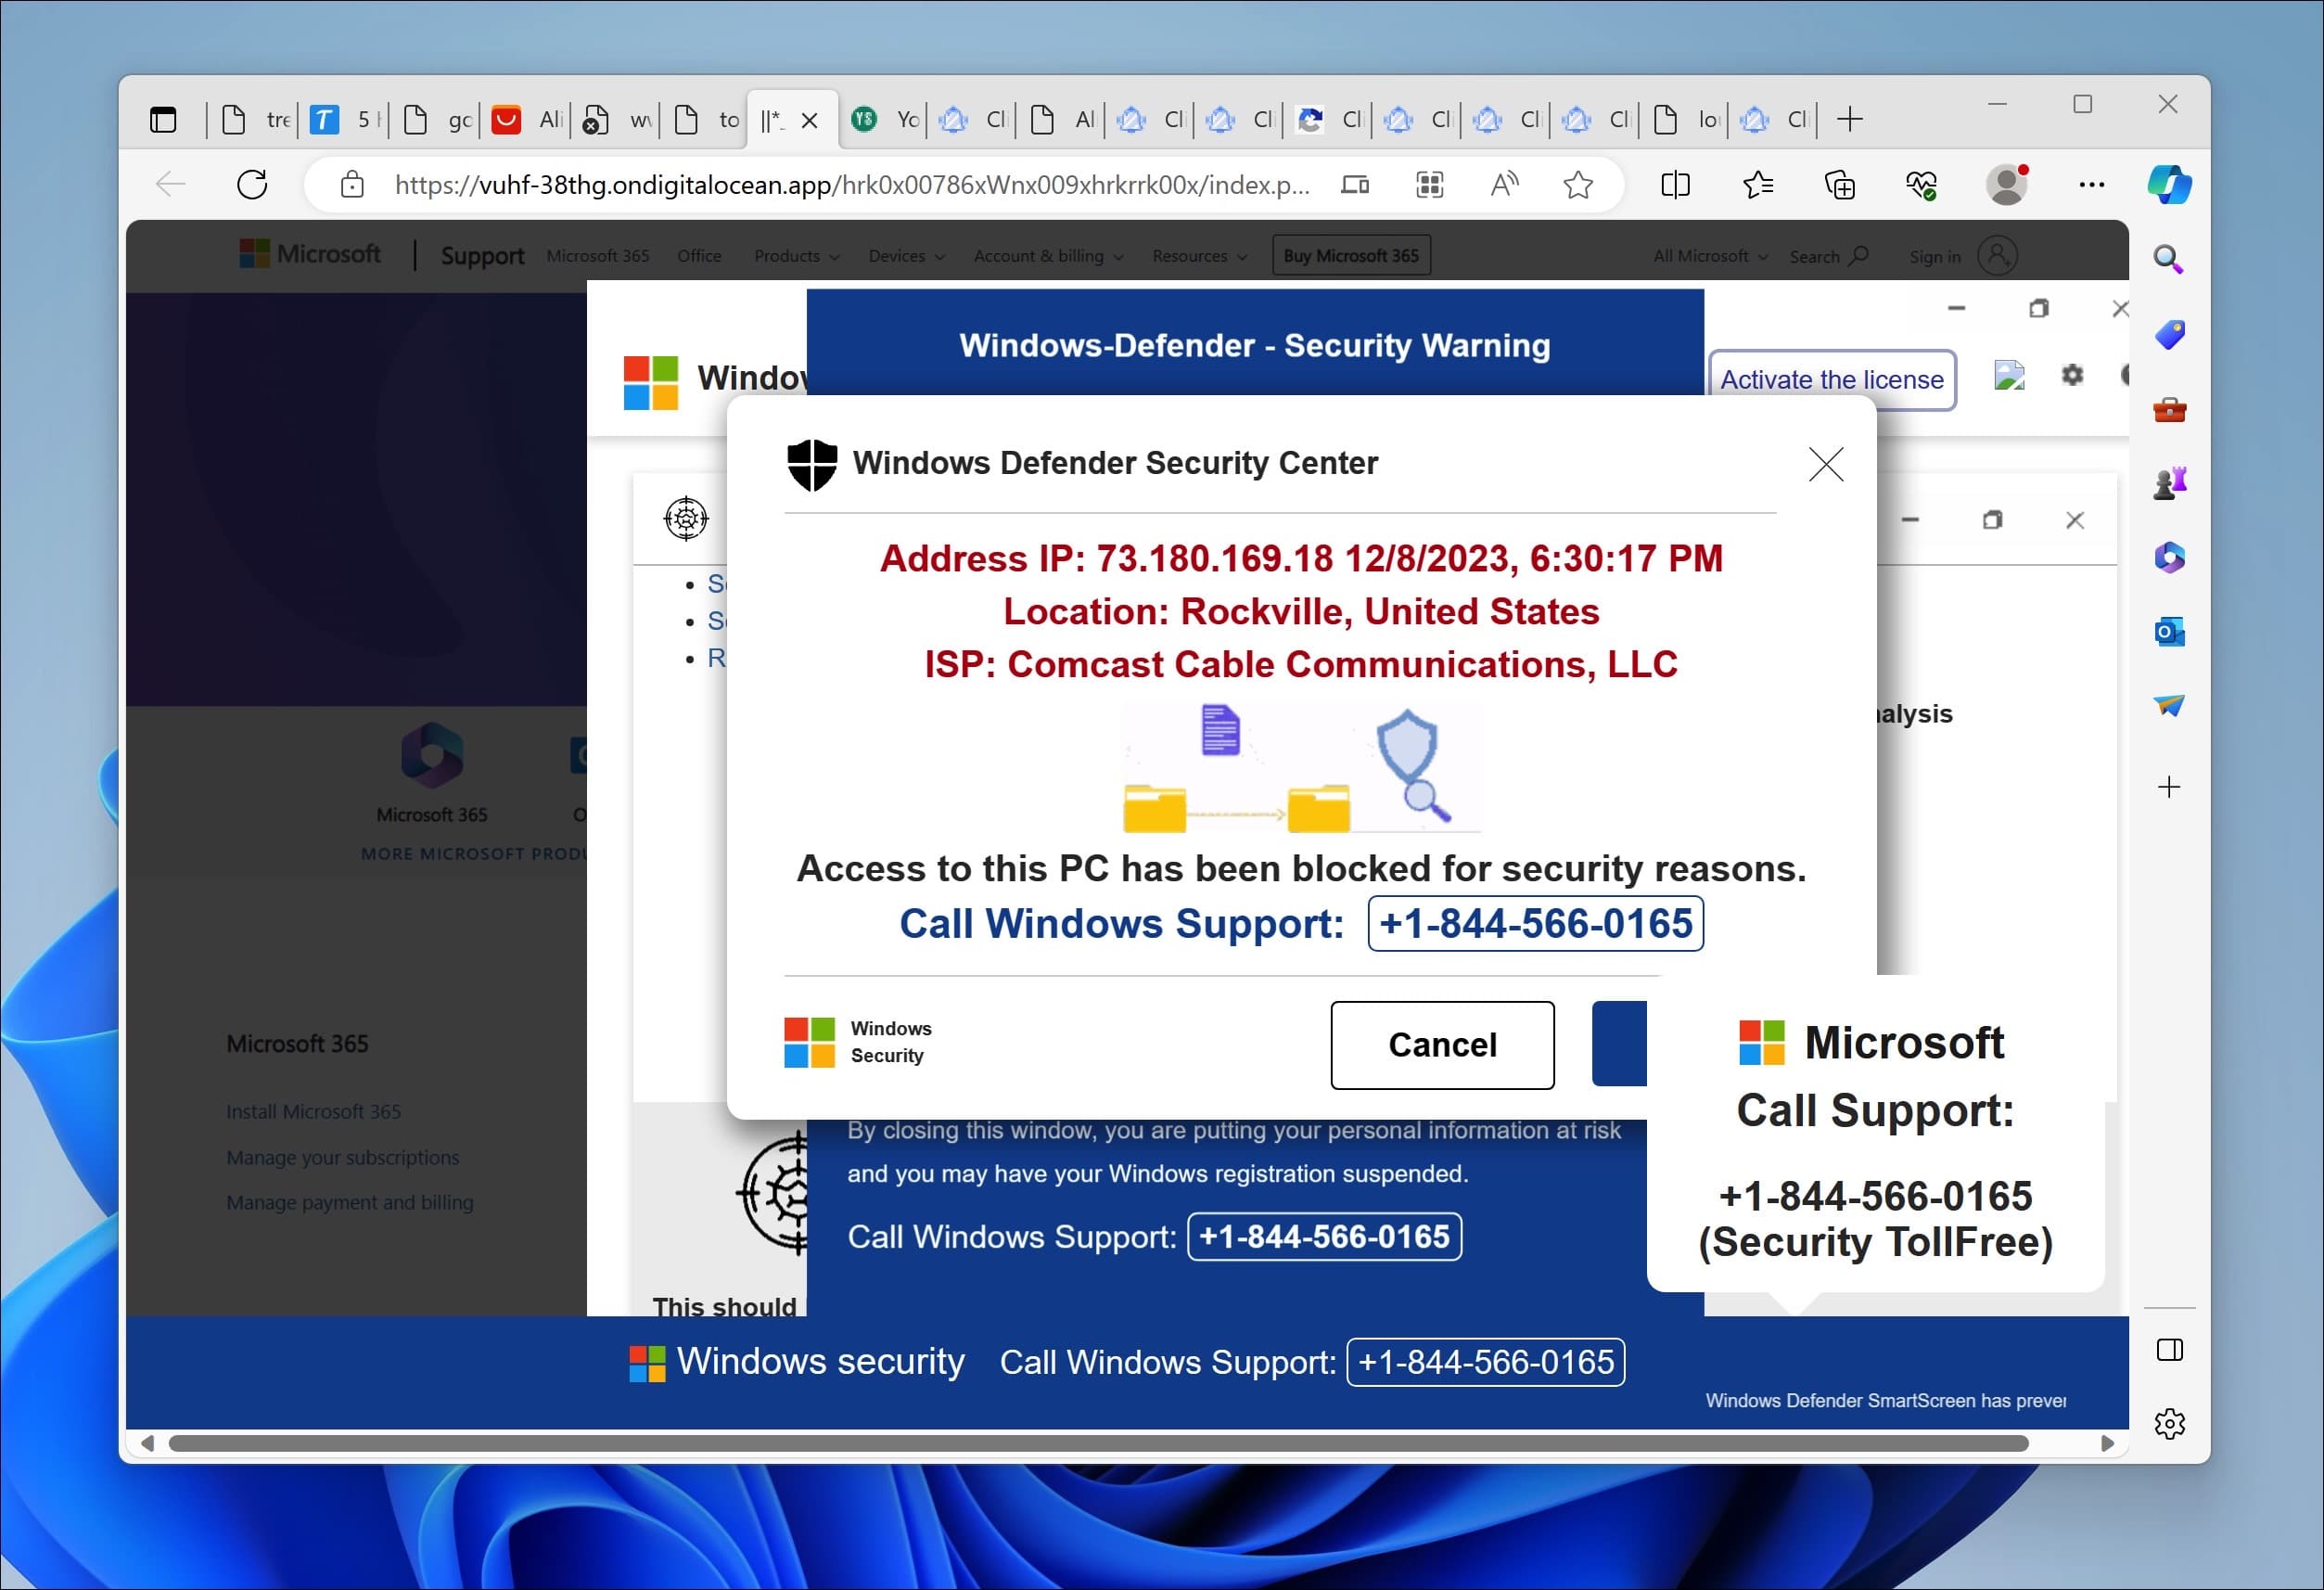
Task: Click the Microsoft 365 product icon
Action: coord(432,754)
